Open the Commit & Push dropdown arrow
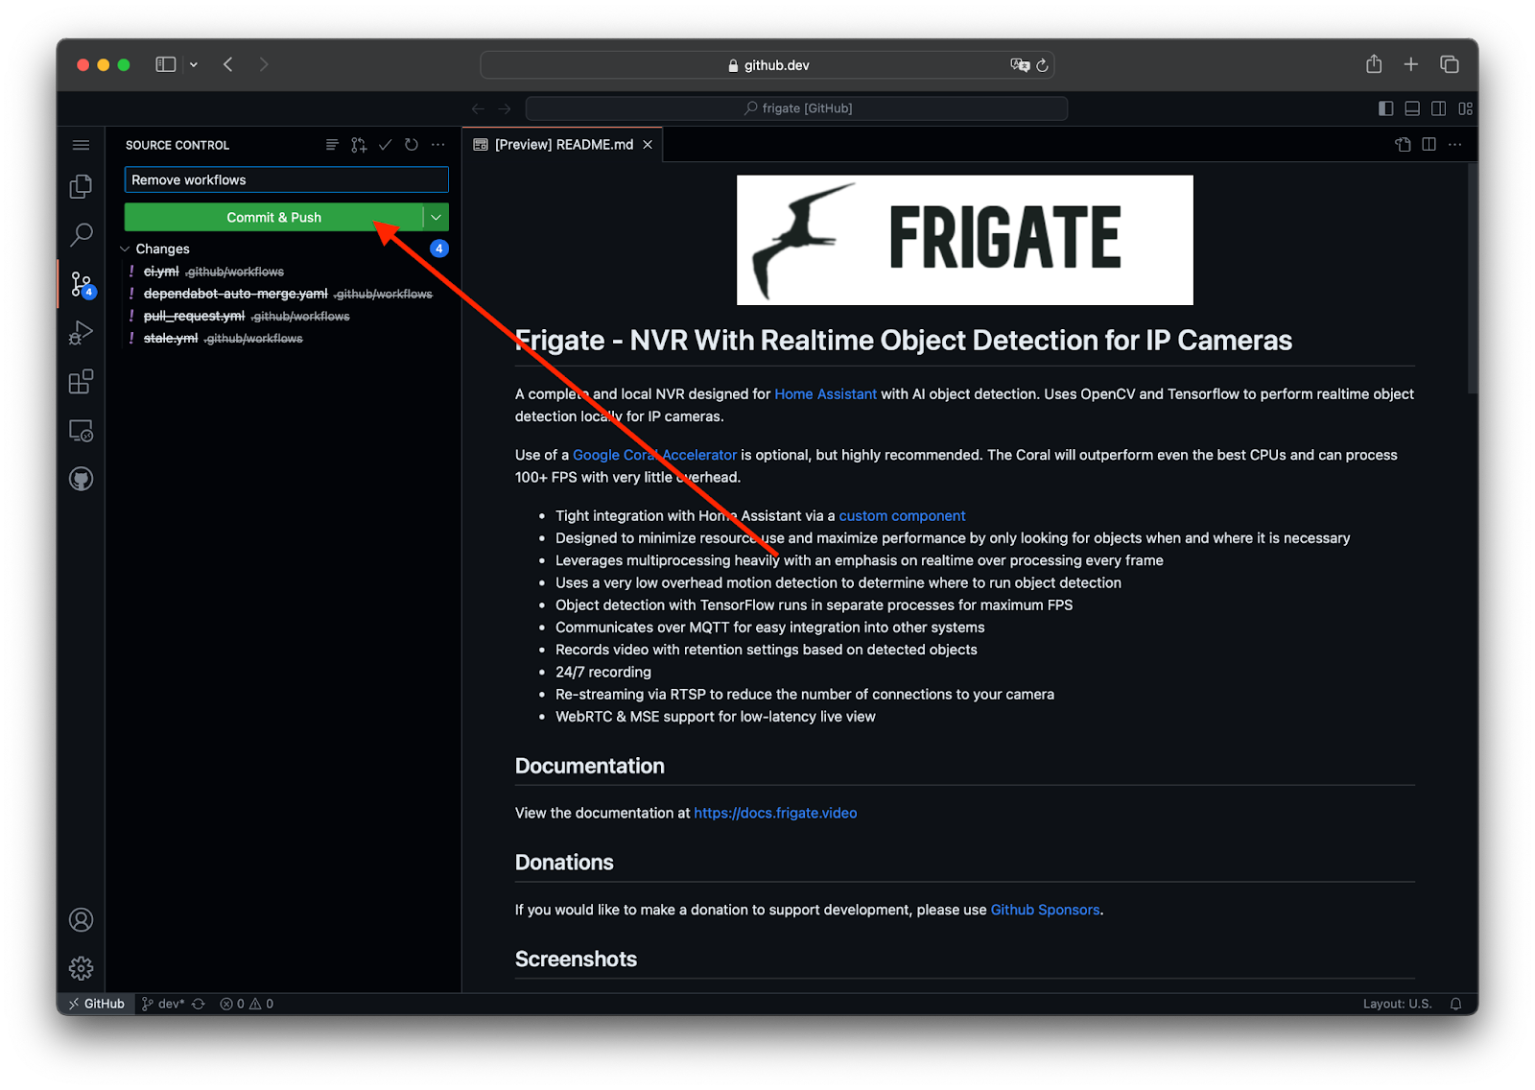 click(x=436, y=217)
